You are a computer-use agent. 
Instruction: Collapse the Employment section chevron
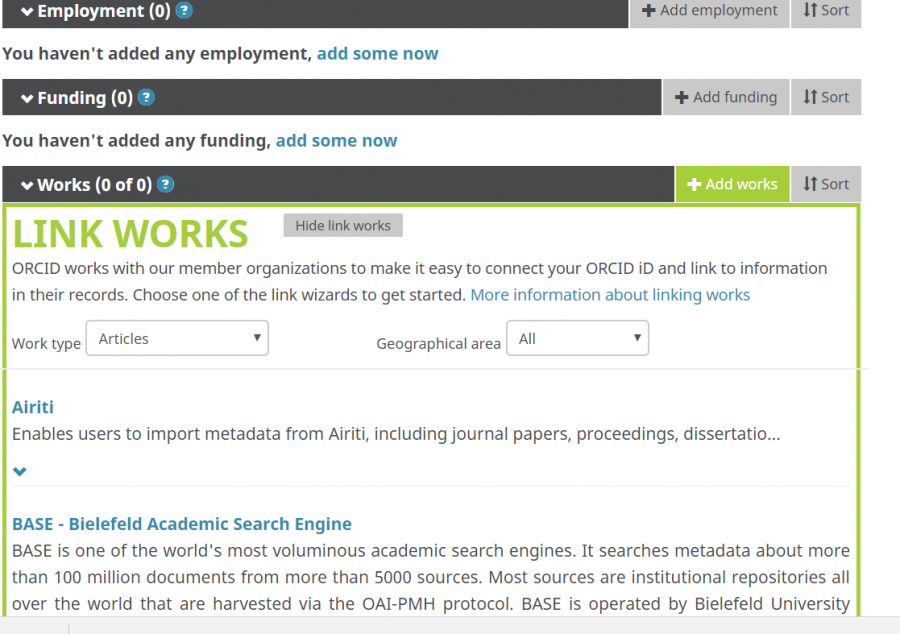tap(27, 12)
